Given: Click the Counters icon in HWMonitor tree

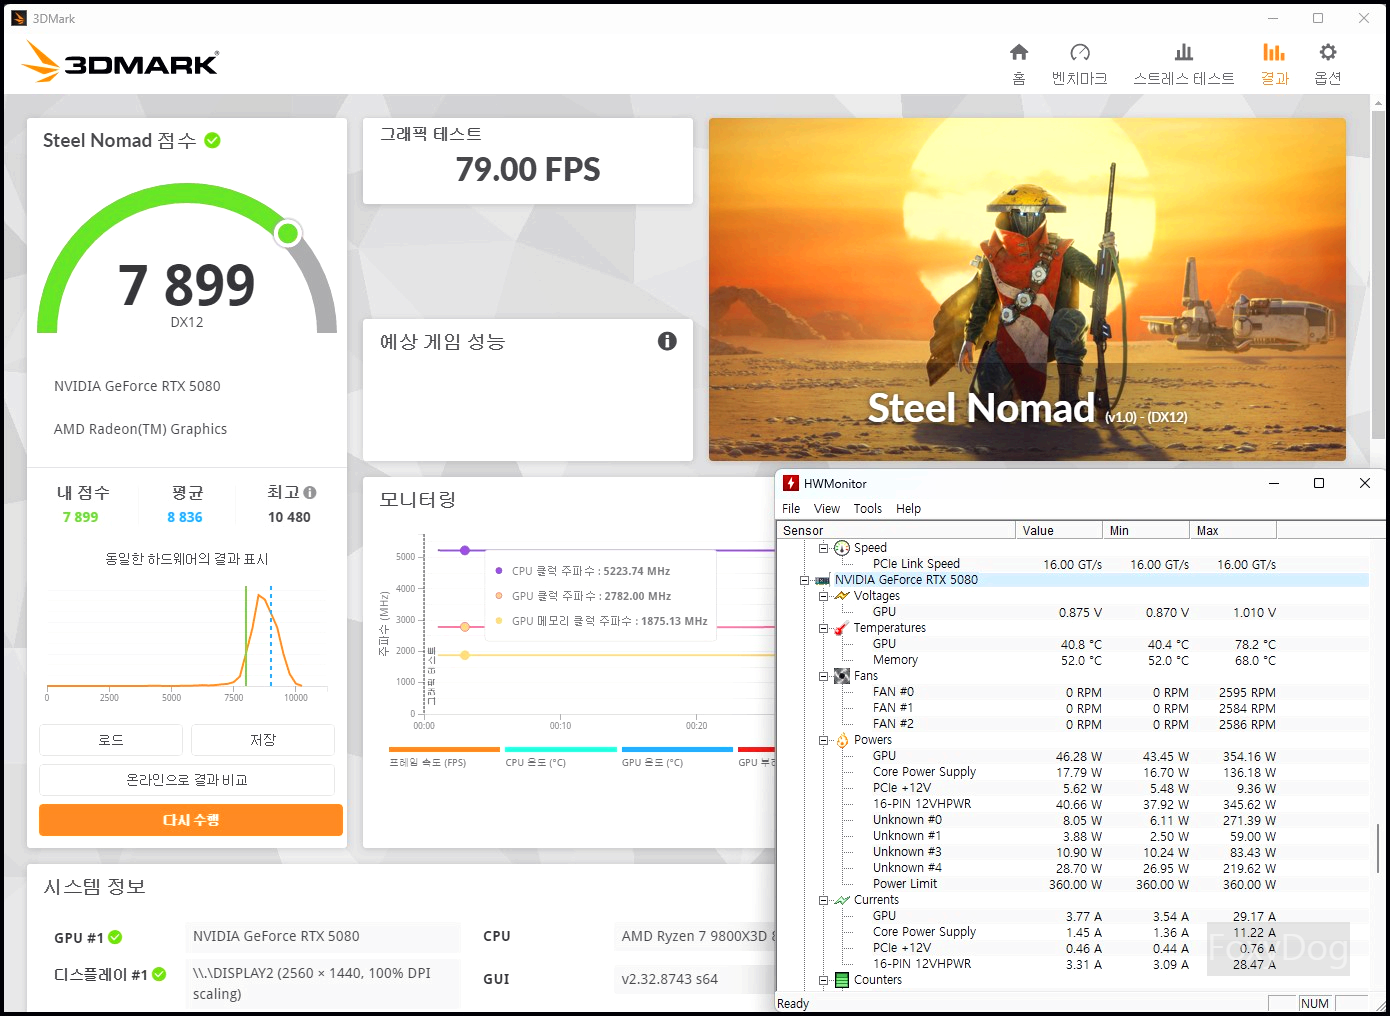Looking at the screenshot, I should tap(842, 980).
